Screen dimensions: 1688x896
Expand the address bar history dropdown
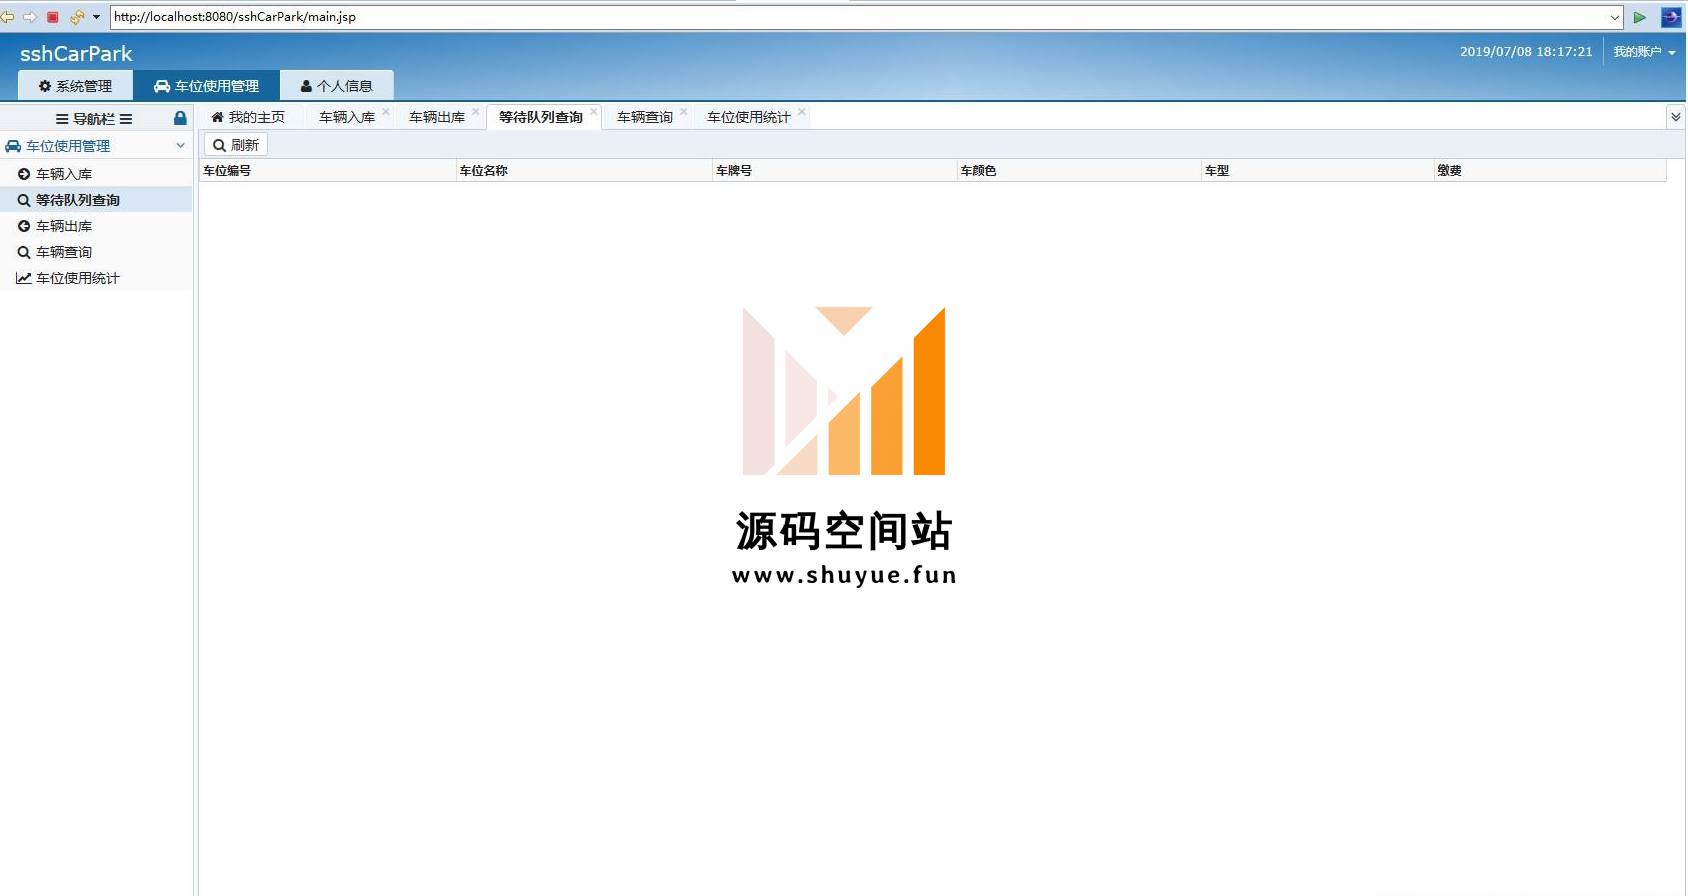[1614, 17]
